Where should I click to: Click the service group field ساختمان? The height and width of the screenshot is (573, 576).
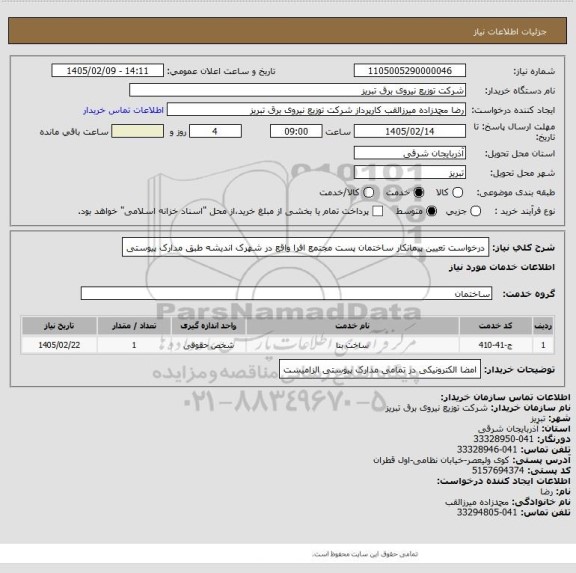pos(286,293)
